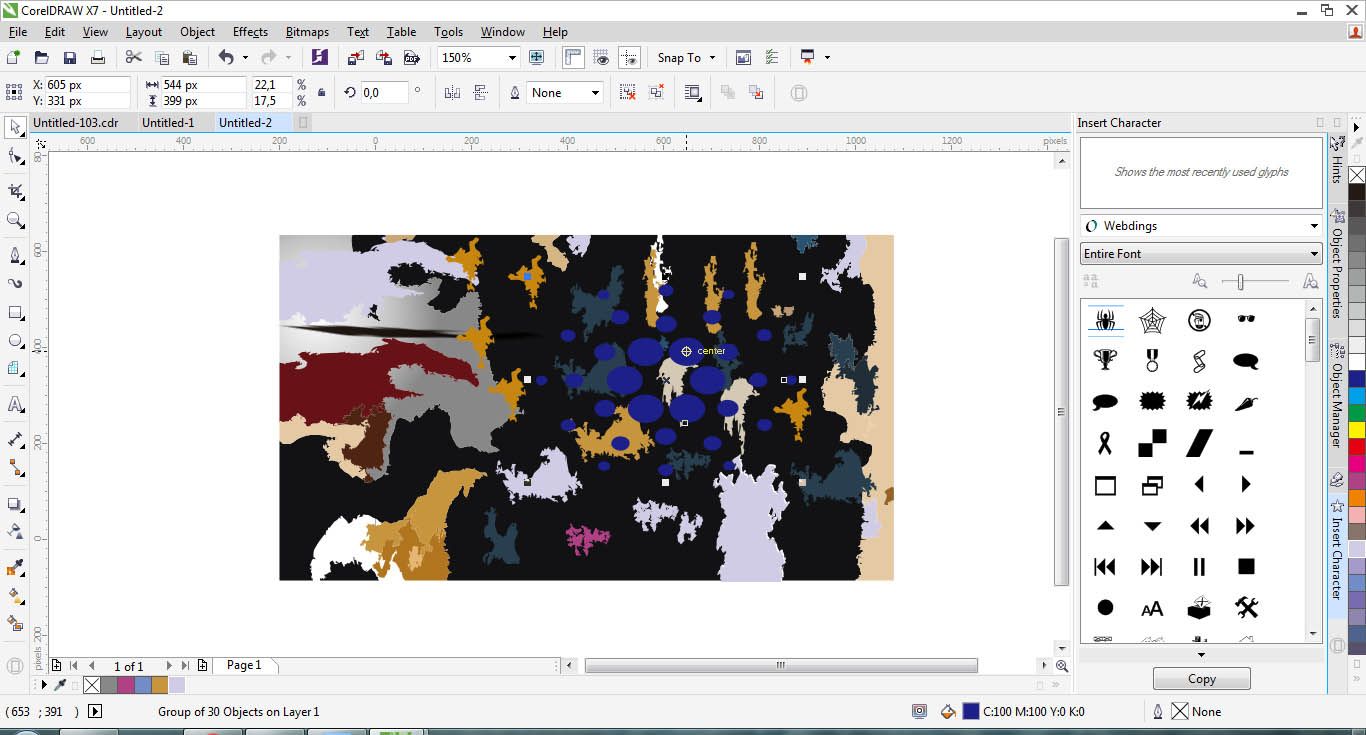Select the Interactive Fill tool
Viewport: 1366px width, 735px height.
pos(15,595)
